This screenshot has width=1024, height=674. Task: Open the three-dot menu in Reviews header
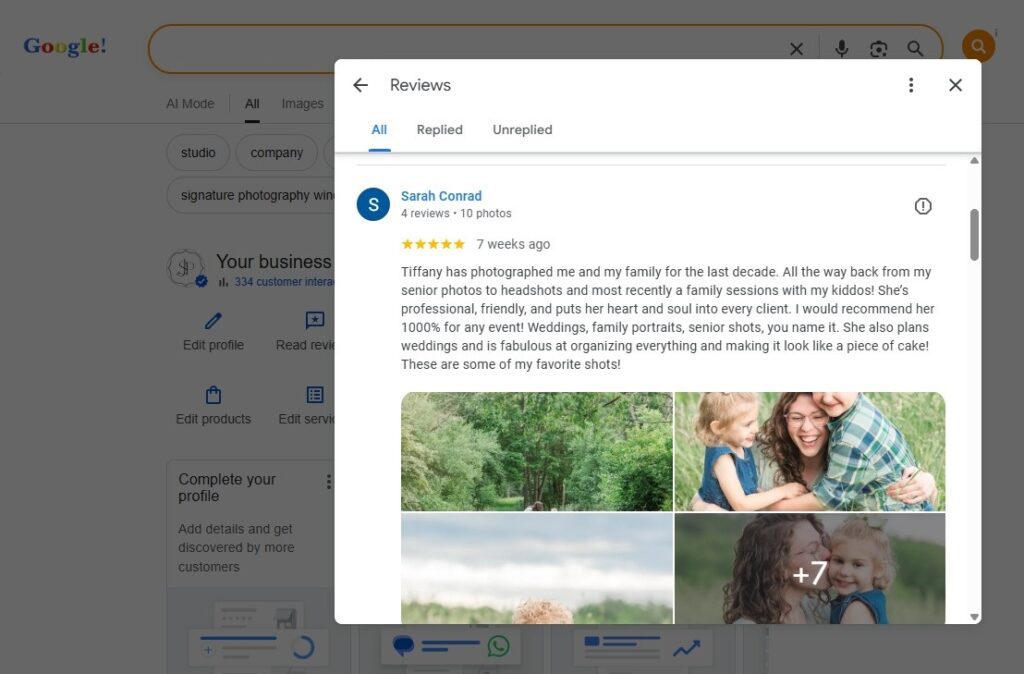[910, 86]
